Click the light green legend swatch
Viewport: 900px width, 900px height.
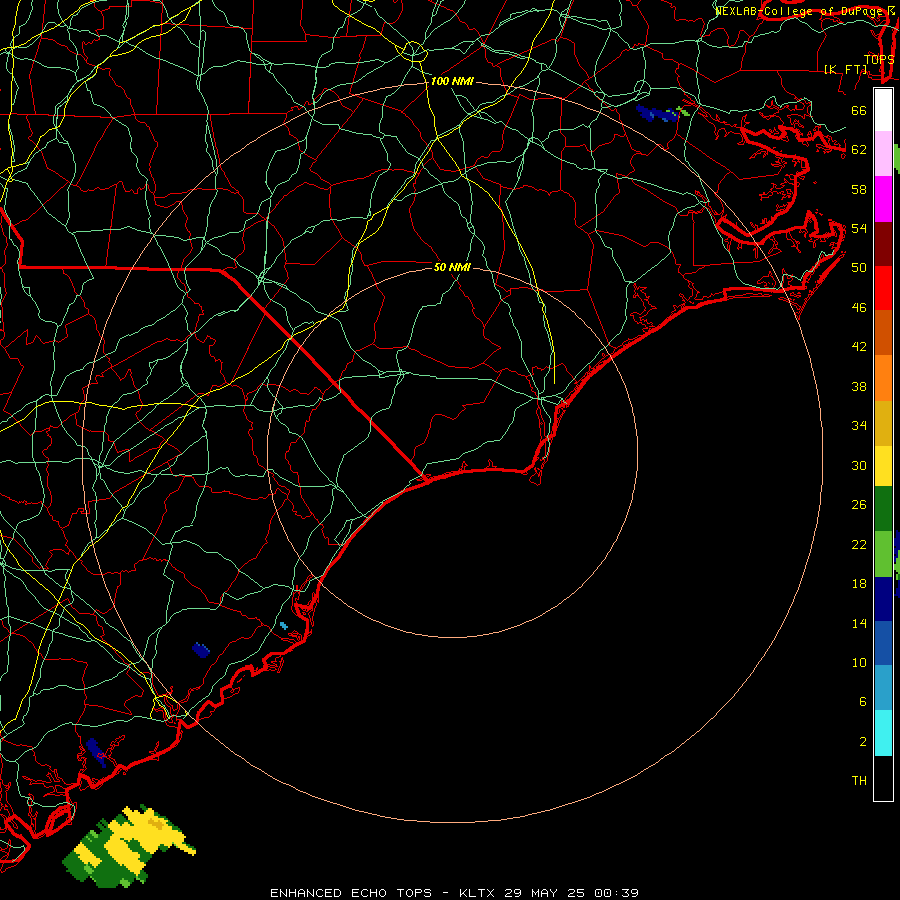[883, 554]
